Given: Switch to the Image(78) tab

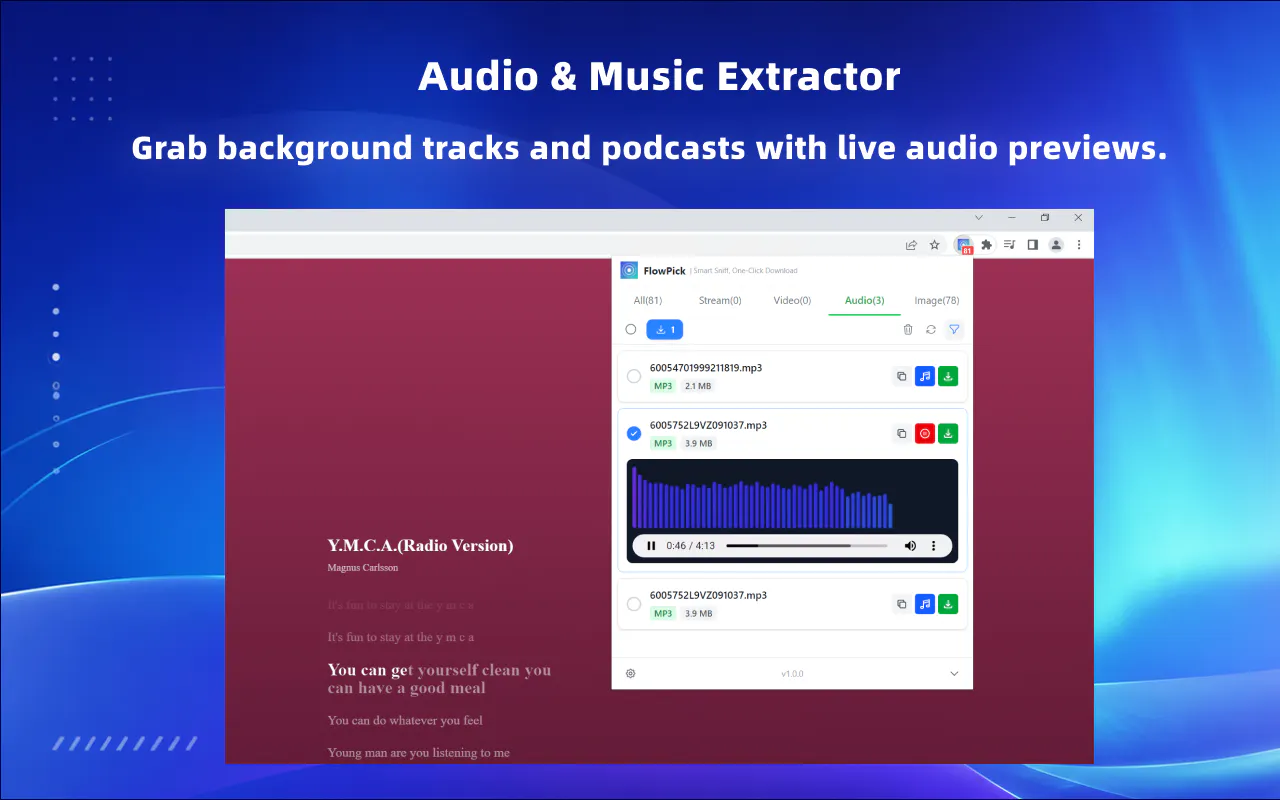Looking at the screenshot, I should click(937, 300).
